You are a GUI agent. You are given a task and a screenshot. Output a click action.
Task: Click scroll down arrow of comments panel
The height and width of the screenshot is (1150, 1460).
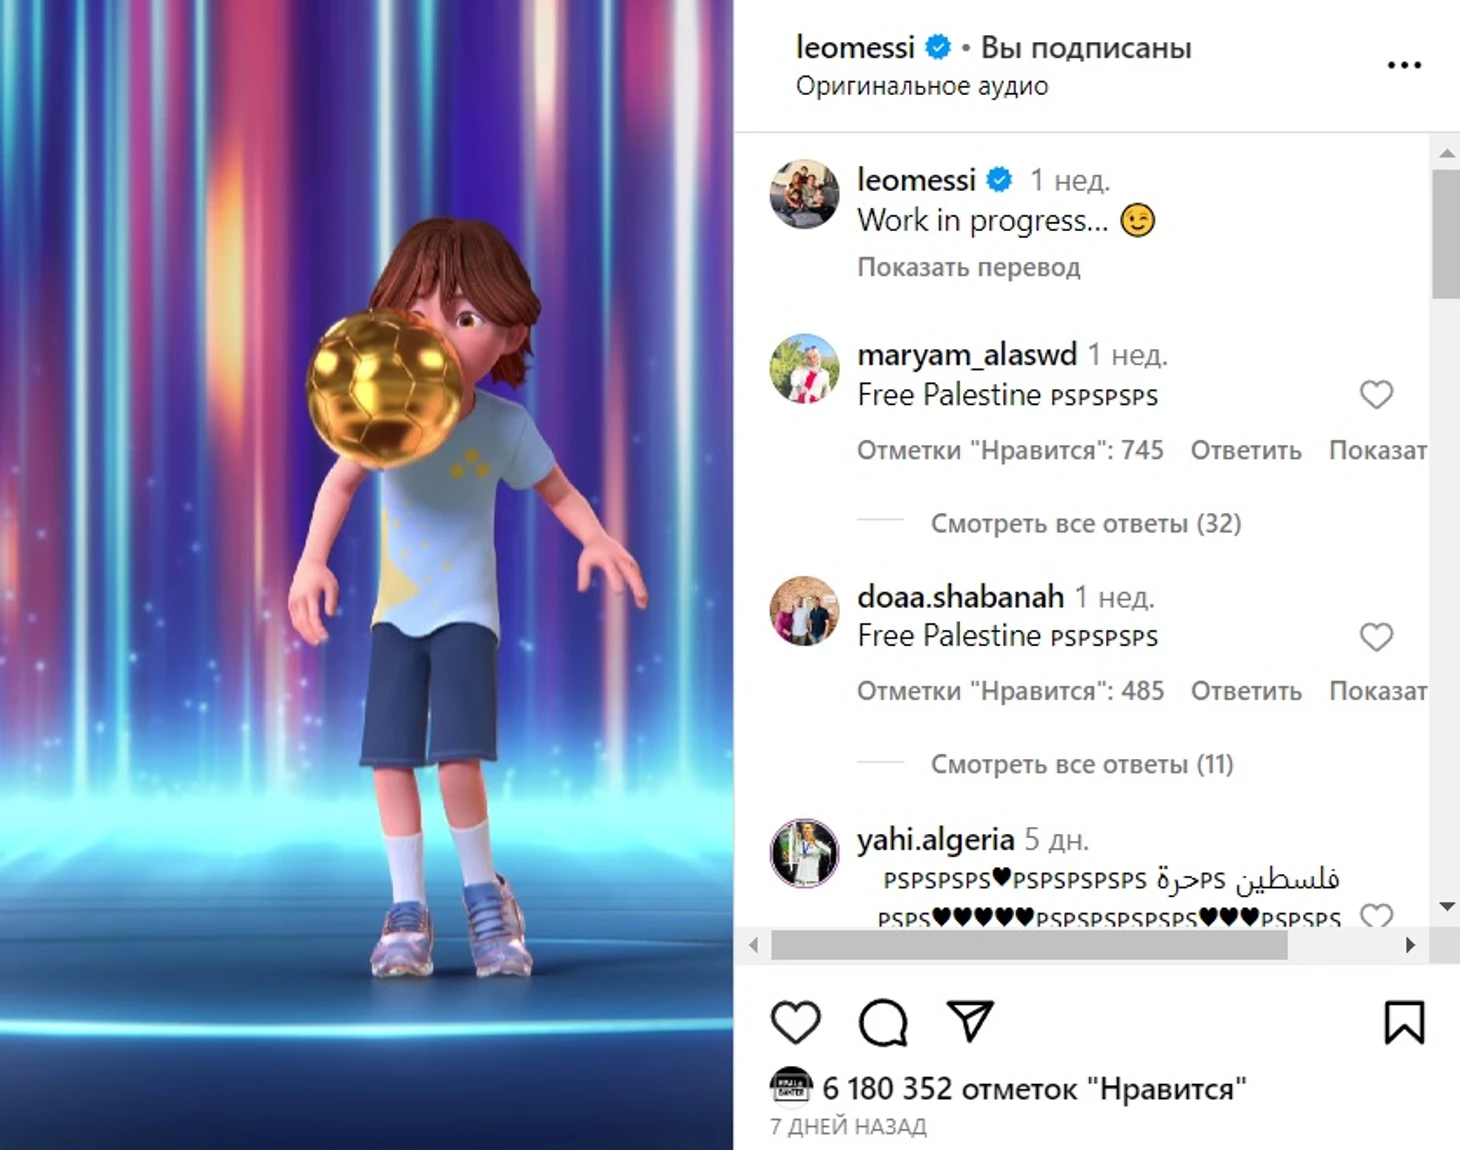coord(1446,907)
